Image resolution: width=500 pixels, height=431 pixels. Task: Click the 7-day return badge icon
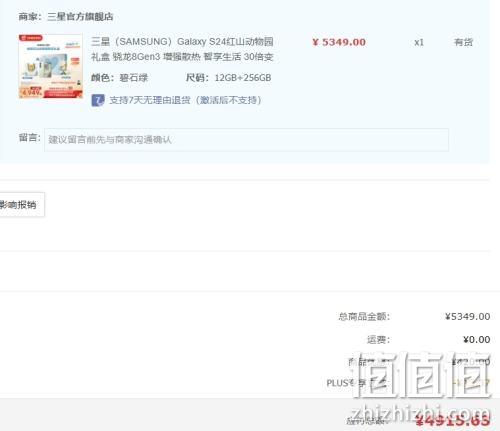(98, 100)
